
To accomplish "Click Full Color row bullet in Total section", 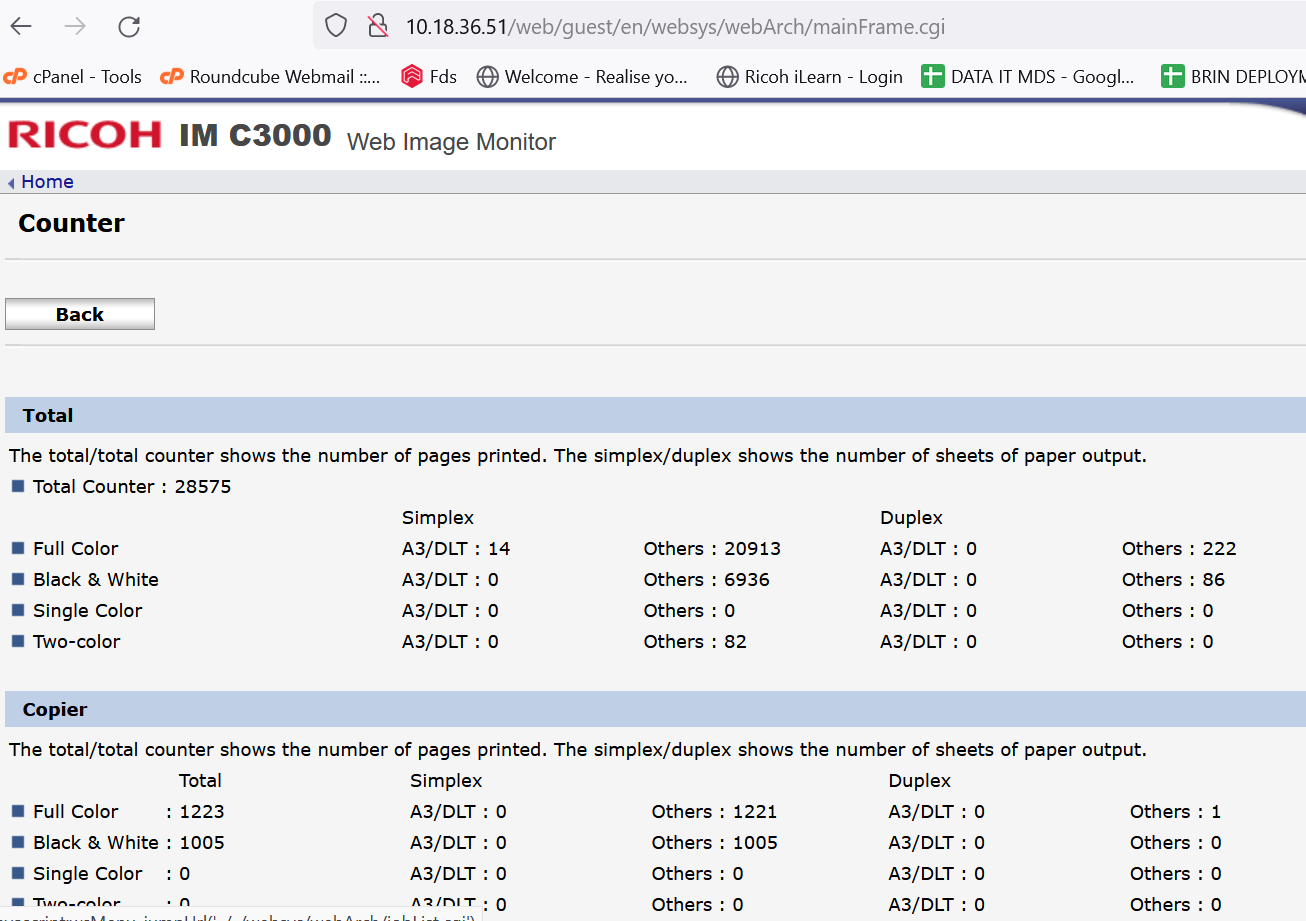I will pos(18,548).
